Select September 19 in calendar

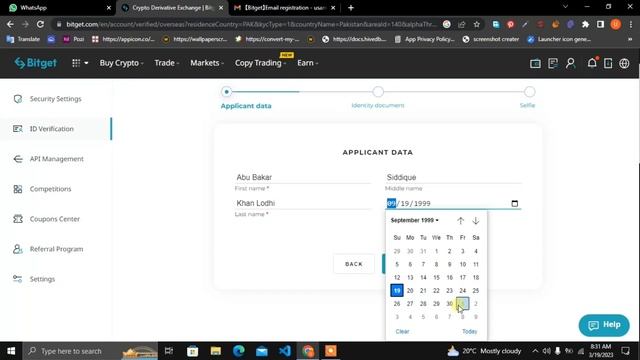(x=397, y=291)
